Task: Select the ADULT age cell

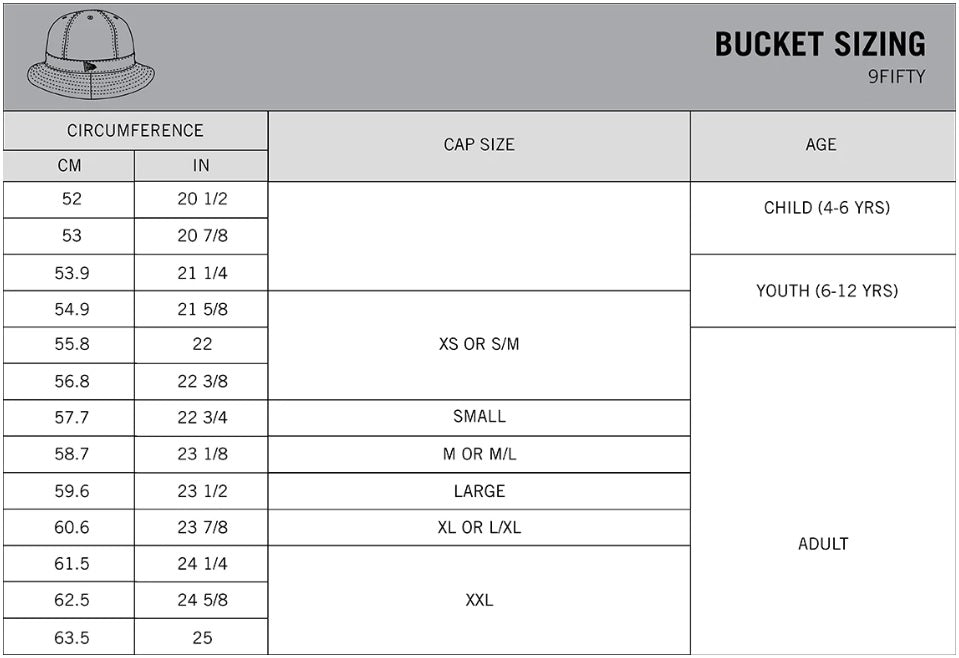Action: (x=823, y=491)
